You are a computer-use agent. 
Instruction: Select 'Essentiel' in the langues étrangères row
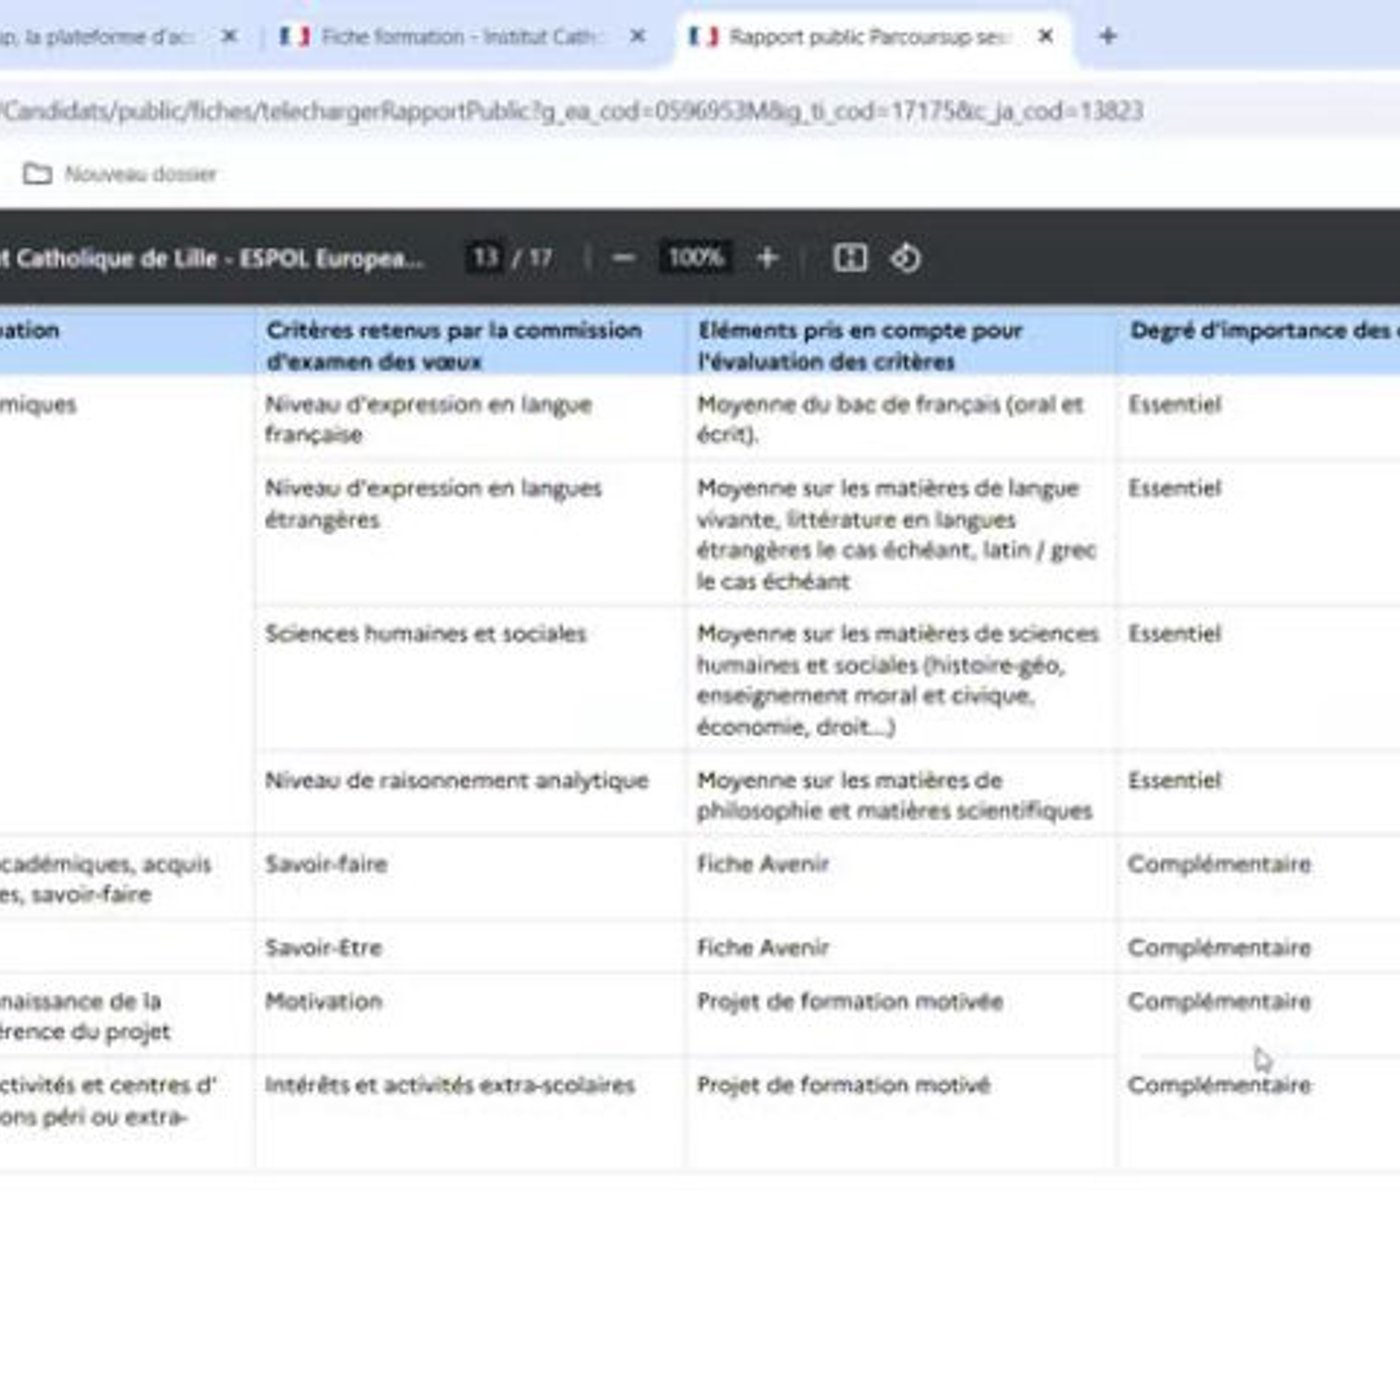click(x=1175, y=489)
